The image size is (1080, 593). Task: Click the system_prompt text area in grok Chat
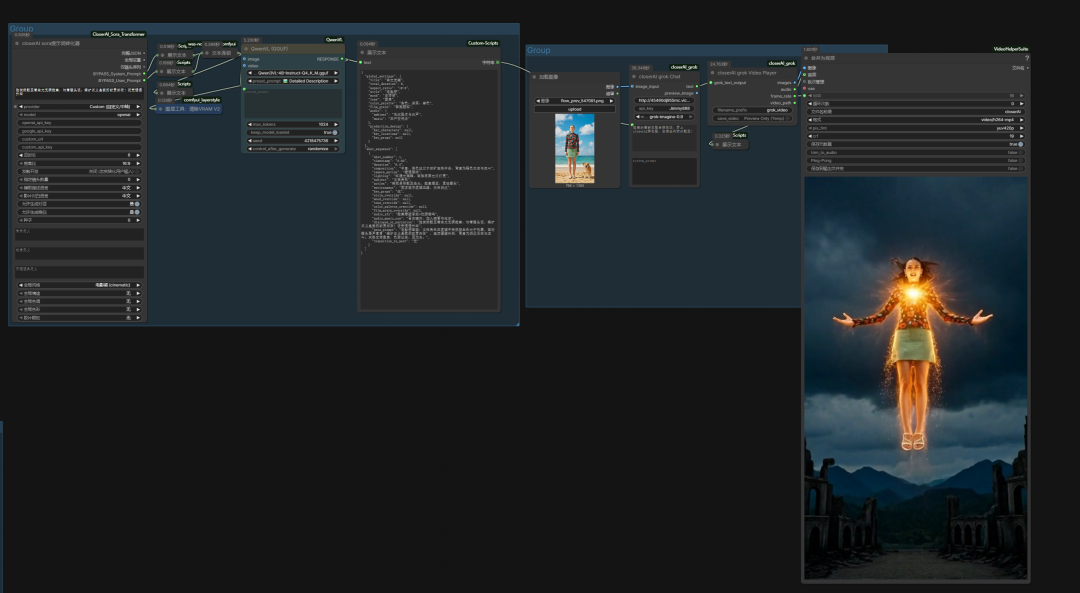(x=664, y=171)
